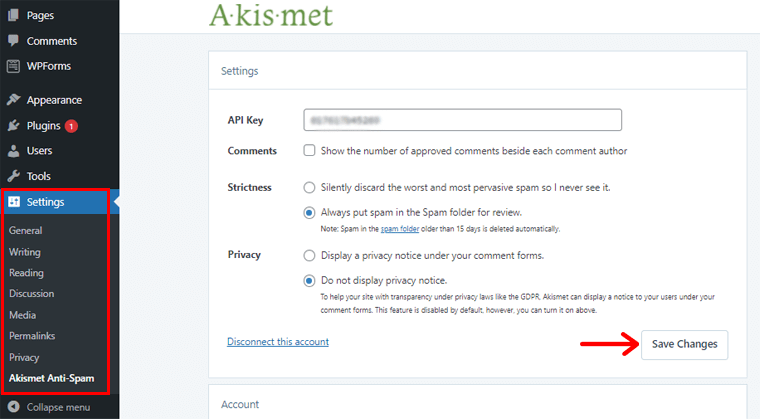Image resolution: width=760 pixels, height=419 pixels.
Task: Click the WPForms icon in sidebar
Action: [13, 66]
